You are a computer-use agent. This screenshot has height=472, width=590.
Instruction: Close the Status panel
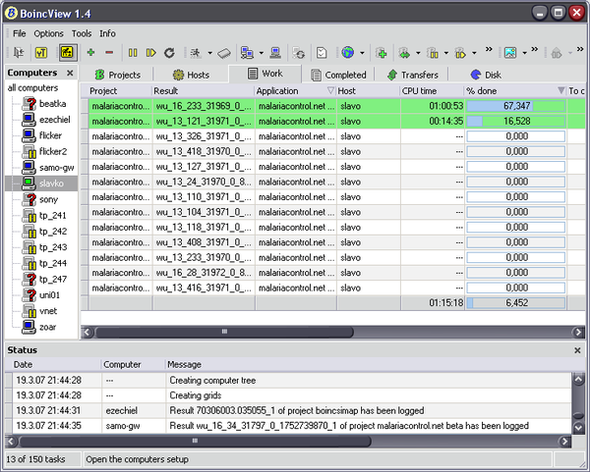click(578, 350)
